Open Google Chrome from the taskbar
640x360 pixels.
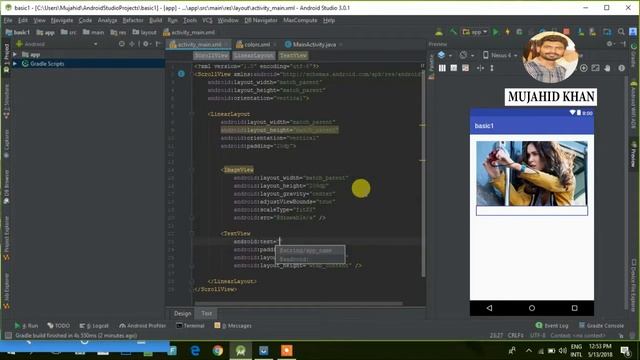(218, 351)
